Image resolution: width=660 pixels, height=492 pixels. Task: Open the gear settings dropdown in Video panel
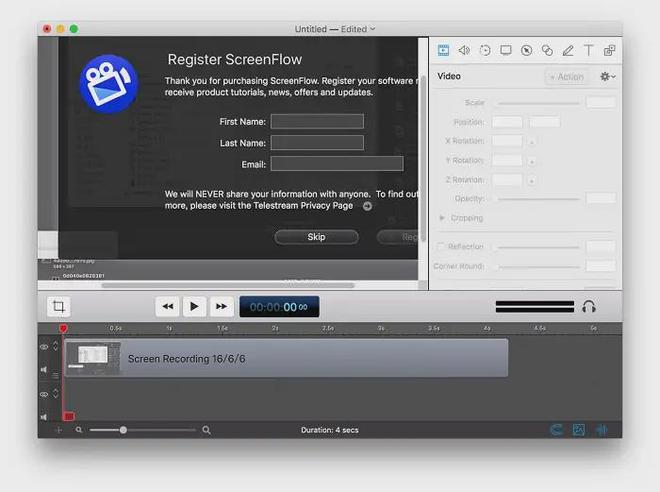click(607, 76)
